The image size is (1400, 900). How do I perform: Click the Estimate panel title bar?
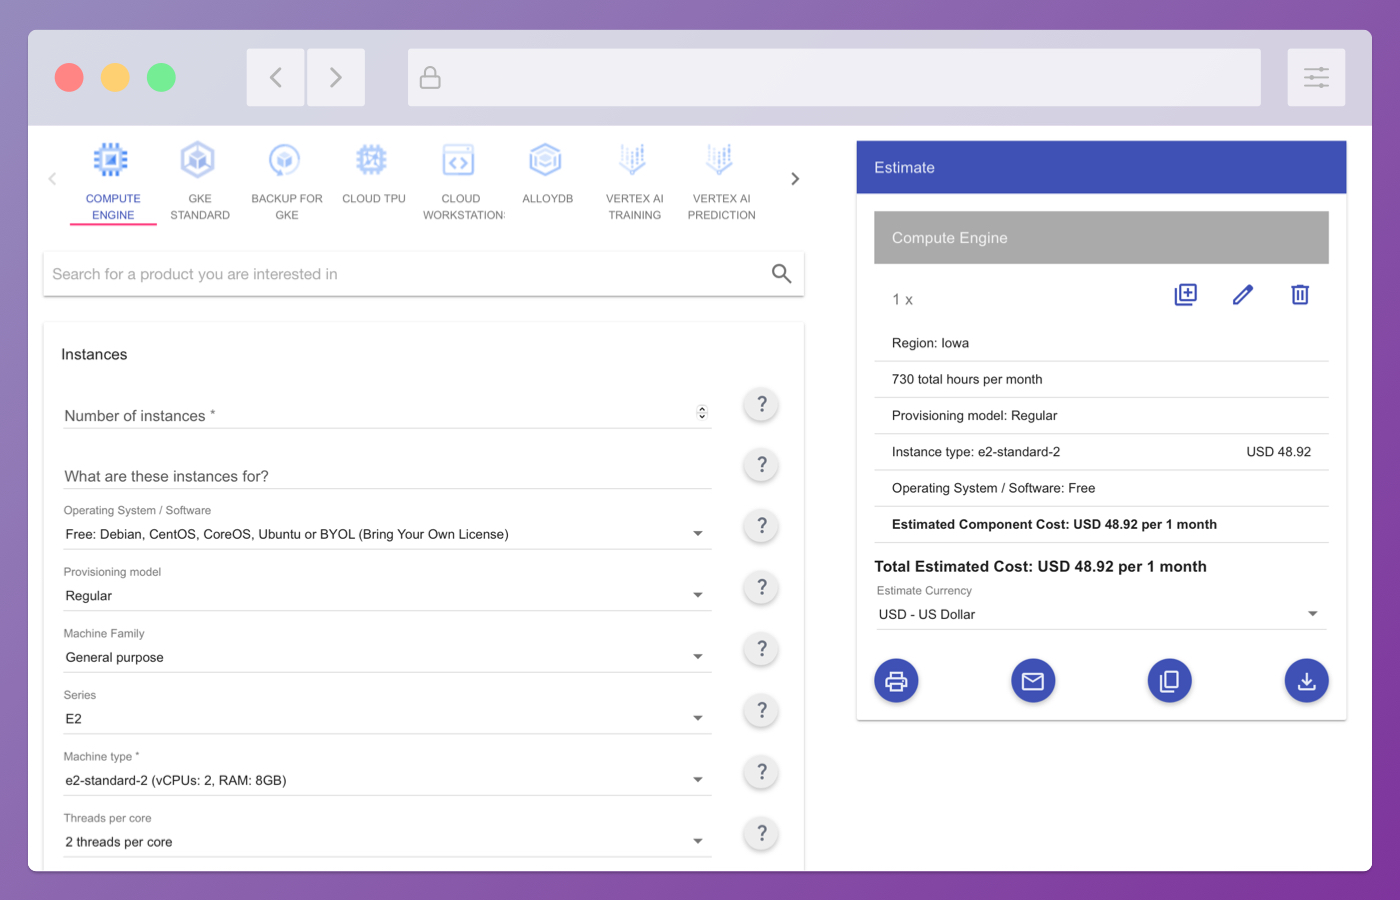(1101, 167)
